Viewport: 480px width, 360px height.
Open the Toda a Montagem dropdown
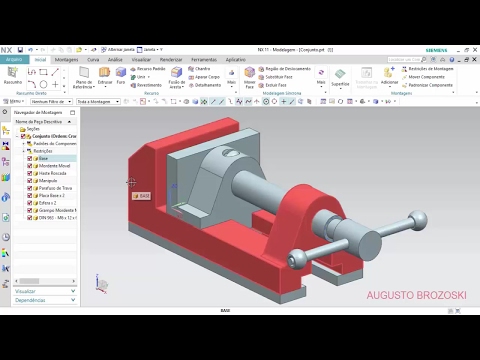click(x=98, y=101)
